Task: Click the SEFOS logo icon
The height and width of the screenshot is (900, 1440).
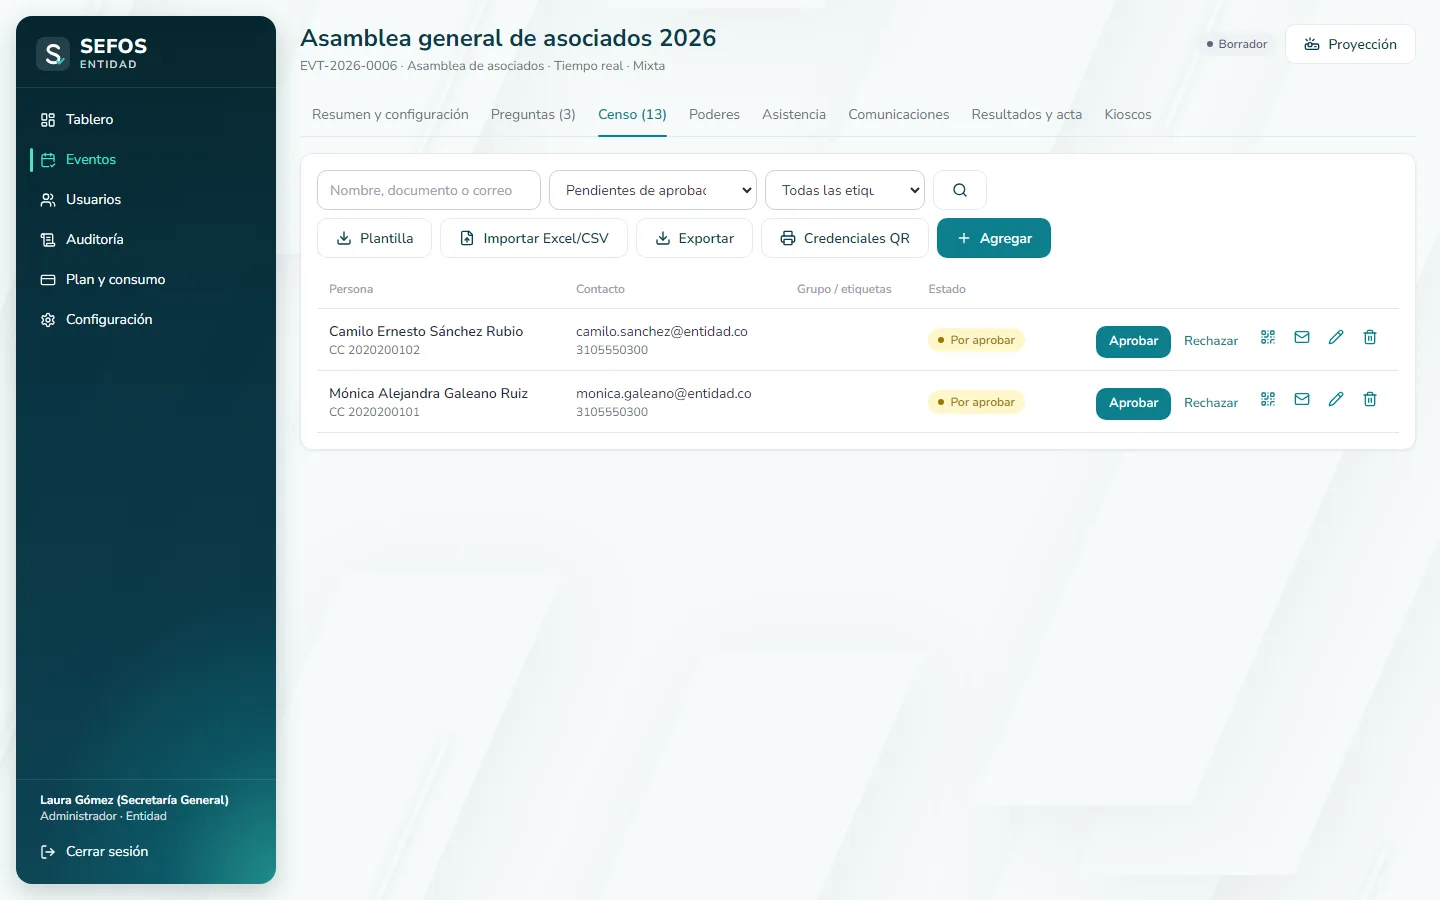Action: coord(53,53)
